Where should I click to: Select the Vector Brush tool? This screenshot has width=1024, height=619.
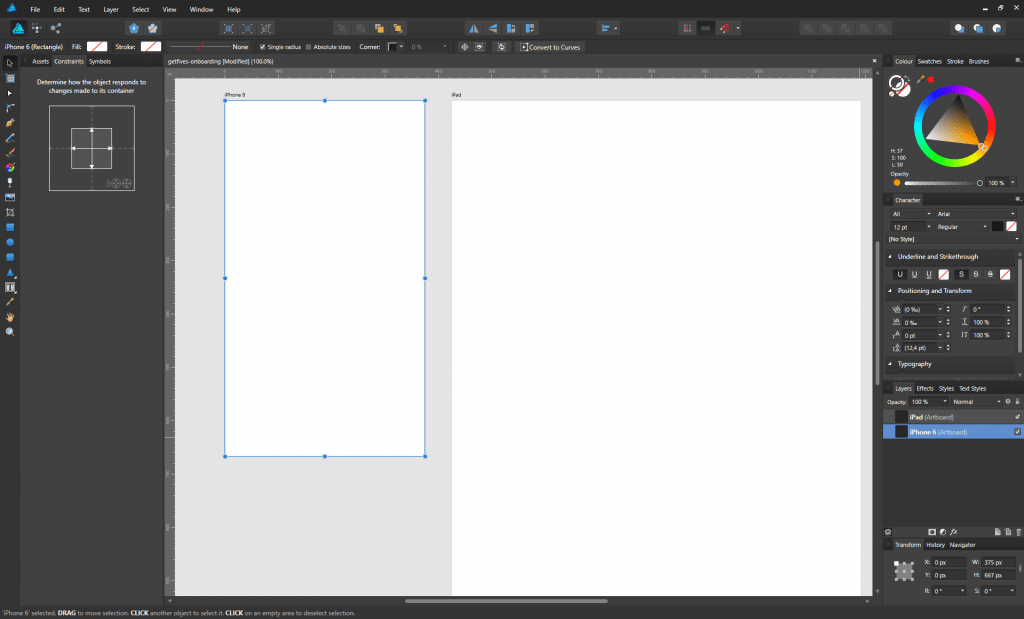[9, 152]
